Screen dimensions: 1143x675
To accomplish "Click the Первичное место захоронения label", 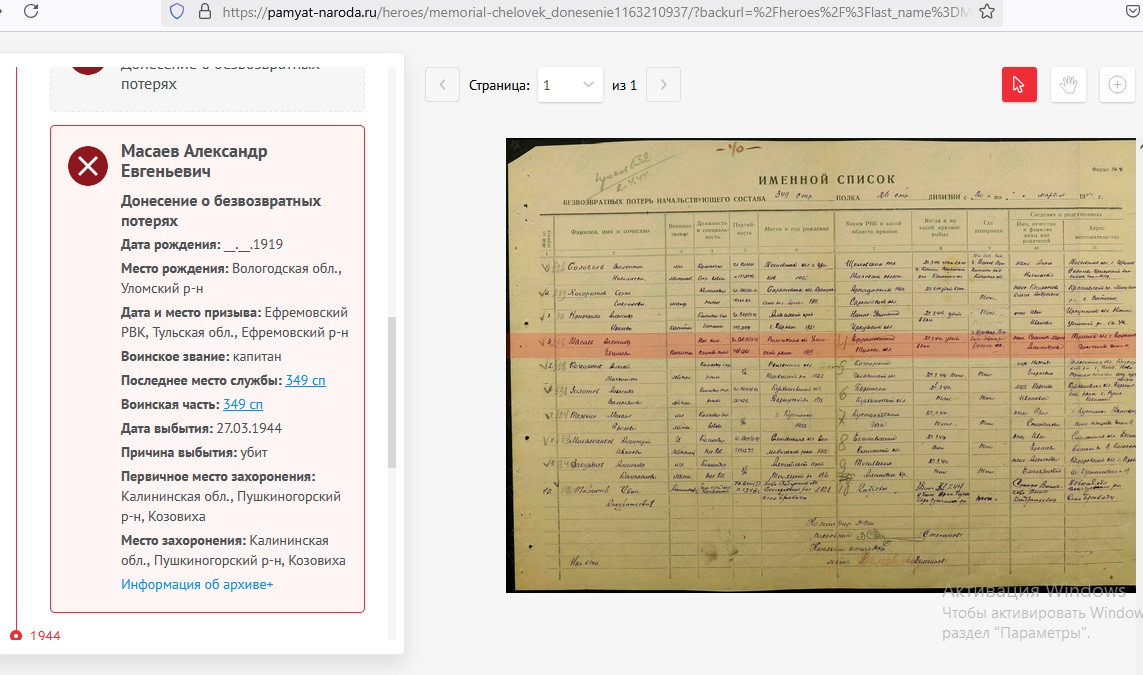I will point(218,476).
